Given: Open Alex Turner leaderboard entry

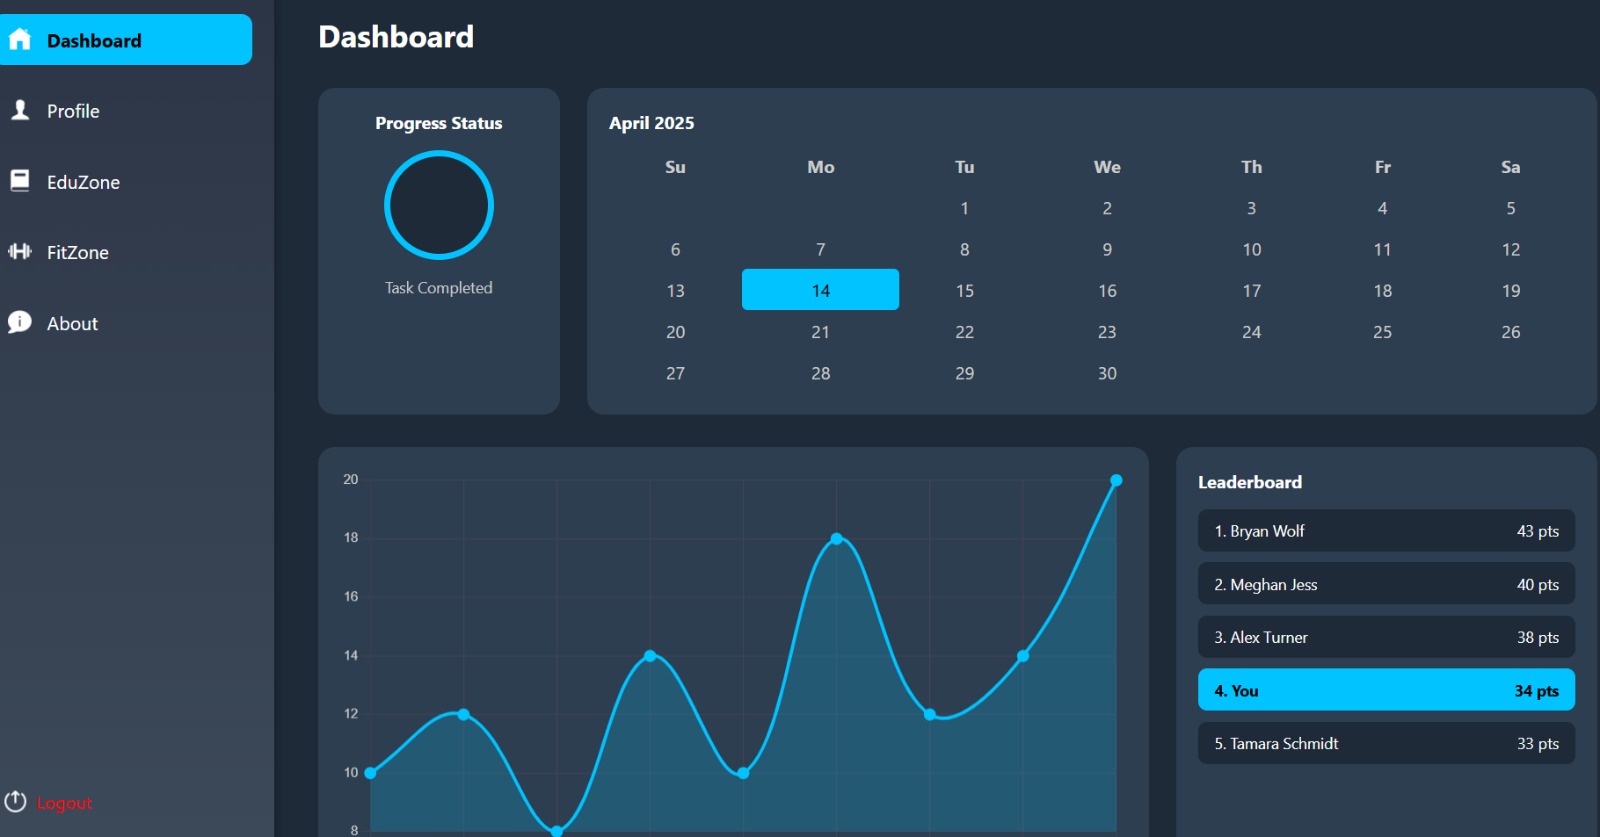Looking at the screenshot, I should tap(1386, 637).
